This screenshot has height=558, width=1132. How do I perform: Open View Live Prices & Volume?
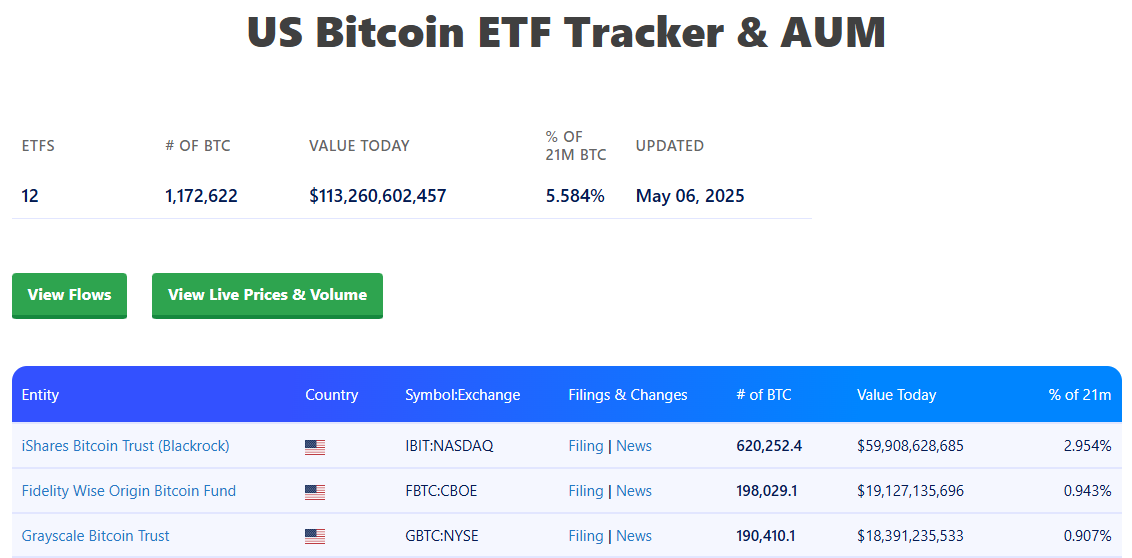tap(267, 295)
